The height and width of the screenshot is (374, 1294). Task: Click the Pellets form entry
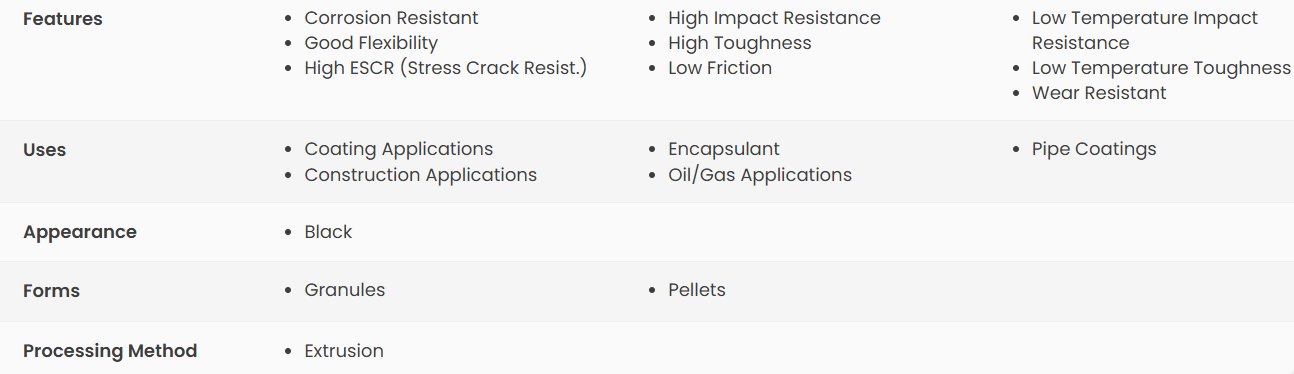[x=697, y=290]
